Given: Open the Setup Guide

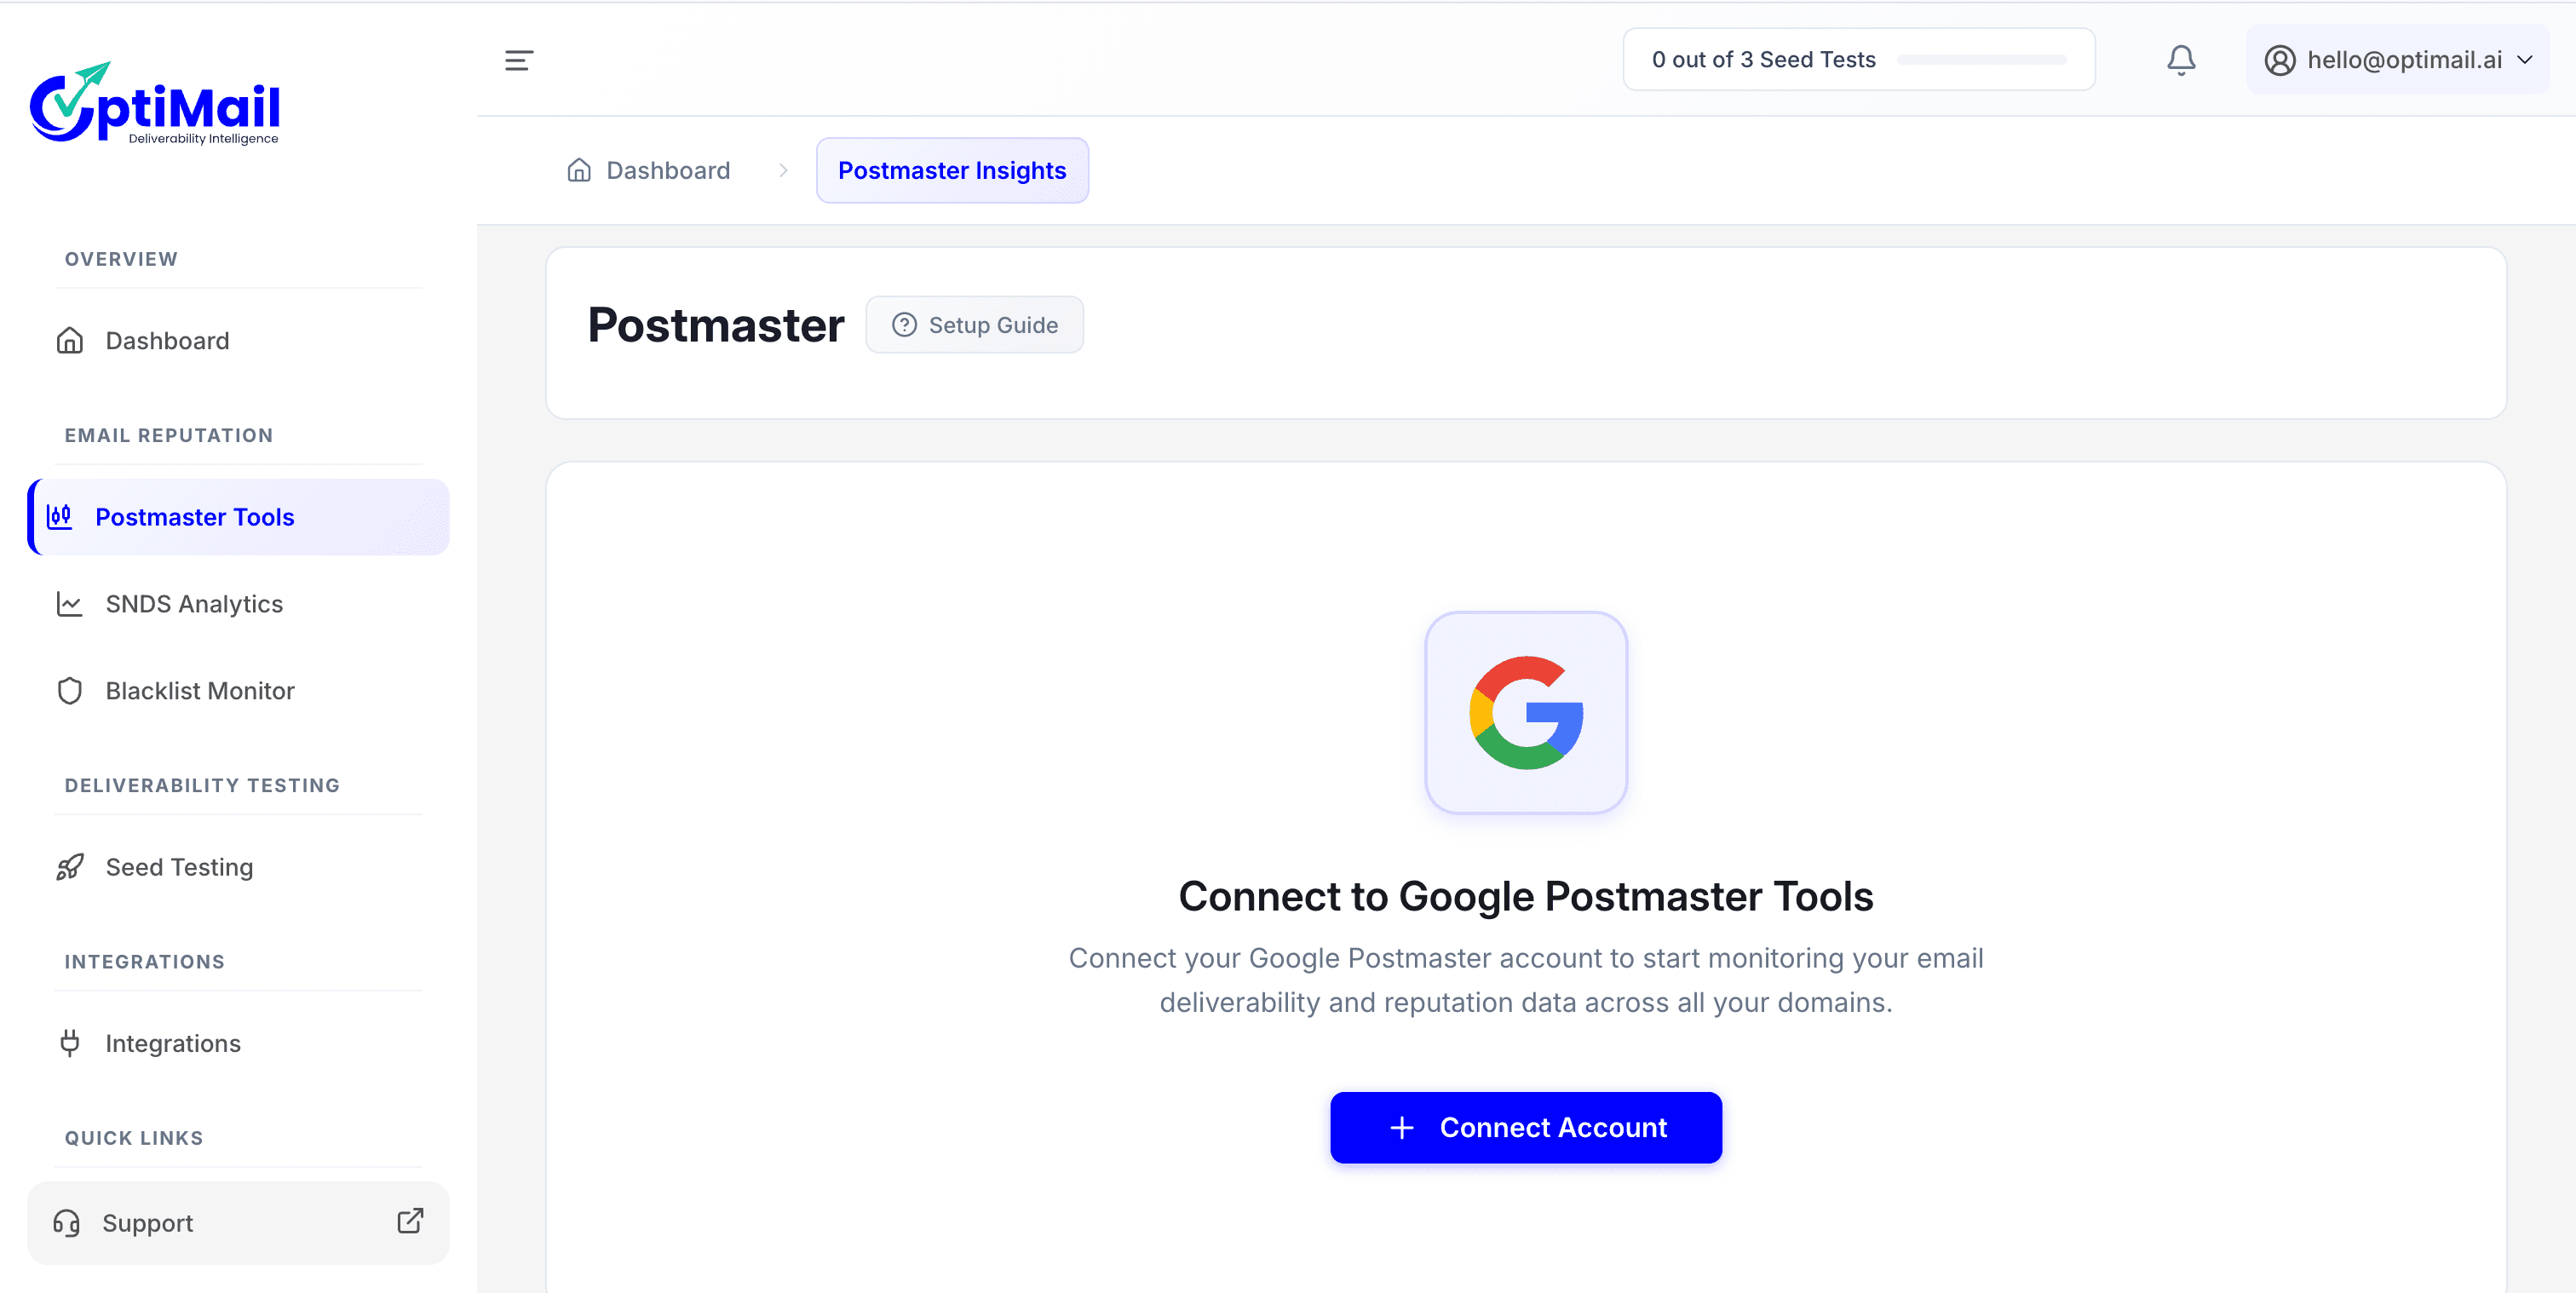Looking at the screenshot, I should point(975,324).
